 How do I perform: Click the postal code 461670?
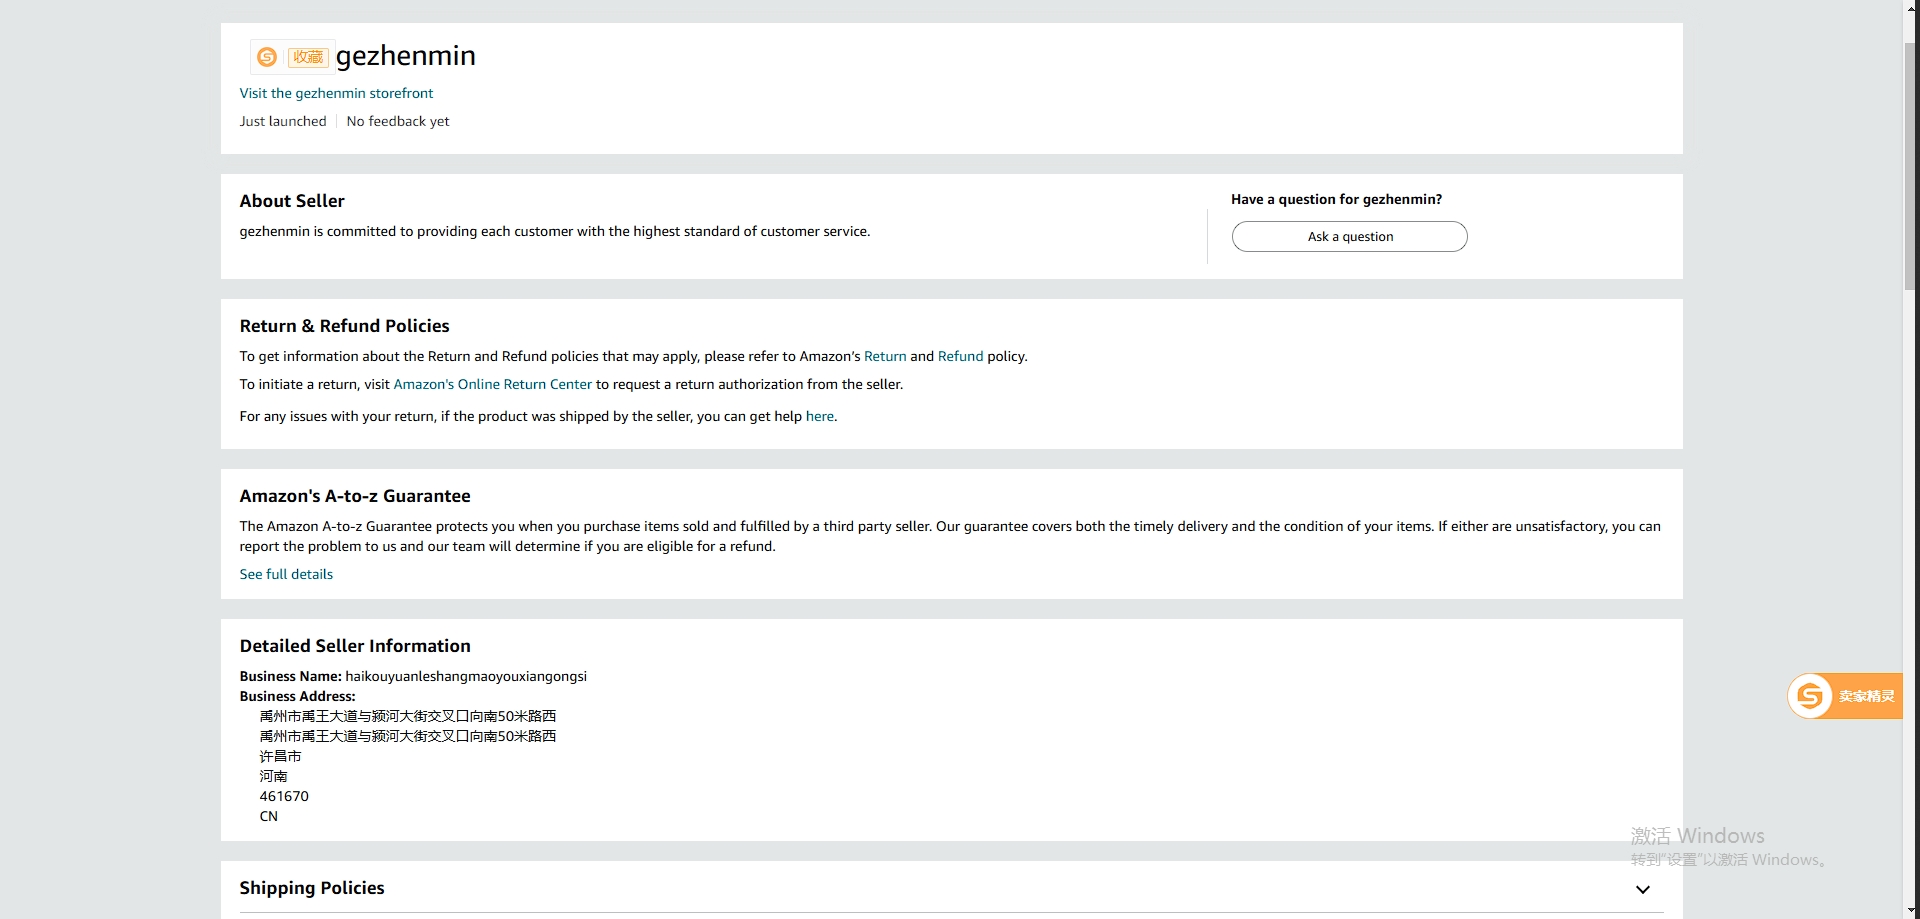pos(284,796)
